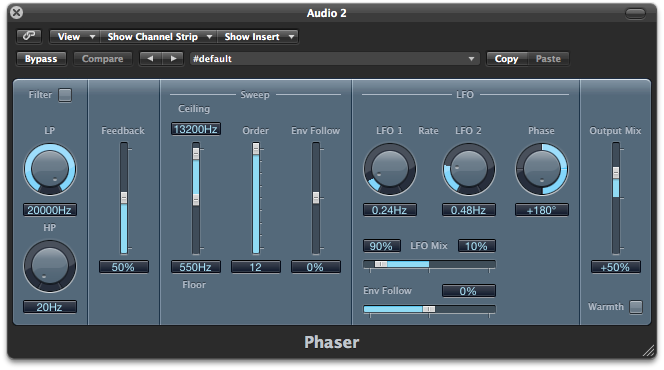The width and height of the screenshot is (664, 370).
Task: Click the LFO Mix label
Action: point(429,246)
